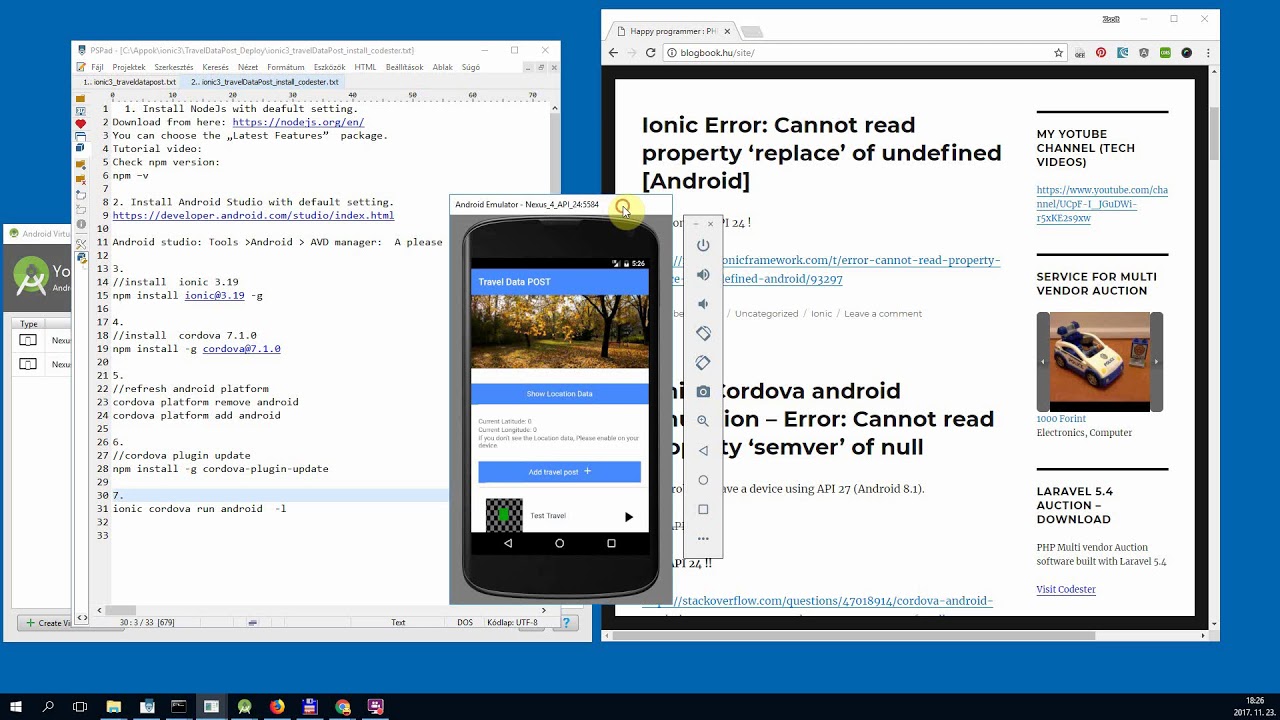1280x720 pixels.
Task: Open PSPad Nézet menu
Action: click(x=248, y=67)
